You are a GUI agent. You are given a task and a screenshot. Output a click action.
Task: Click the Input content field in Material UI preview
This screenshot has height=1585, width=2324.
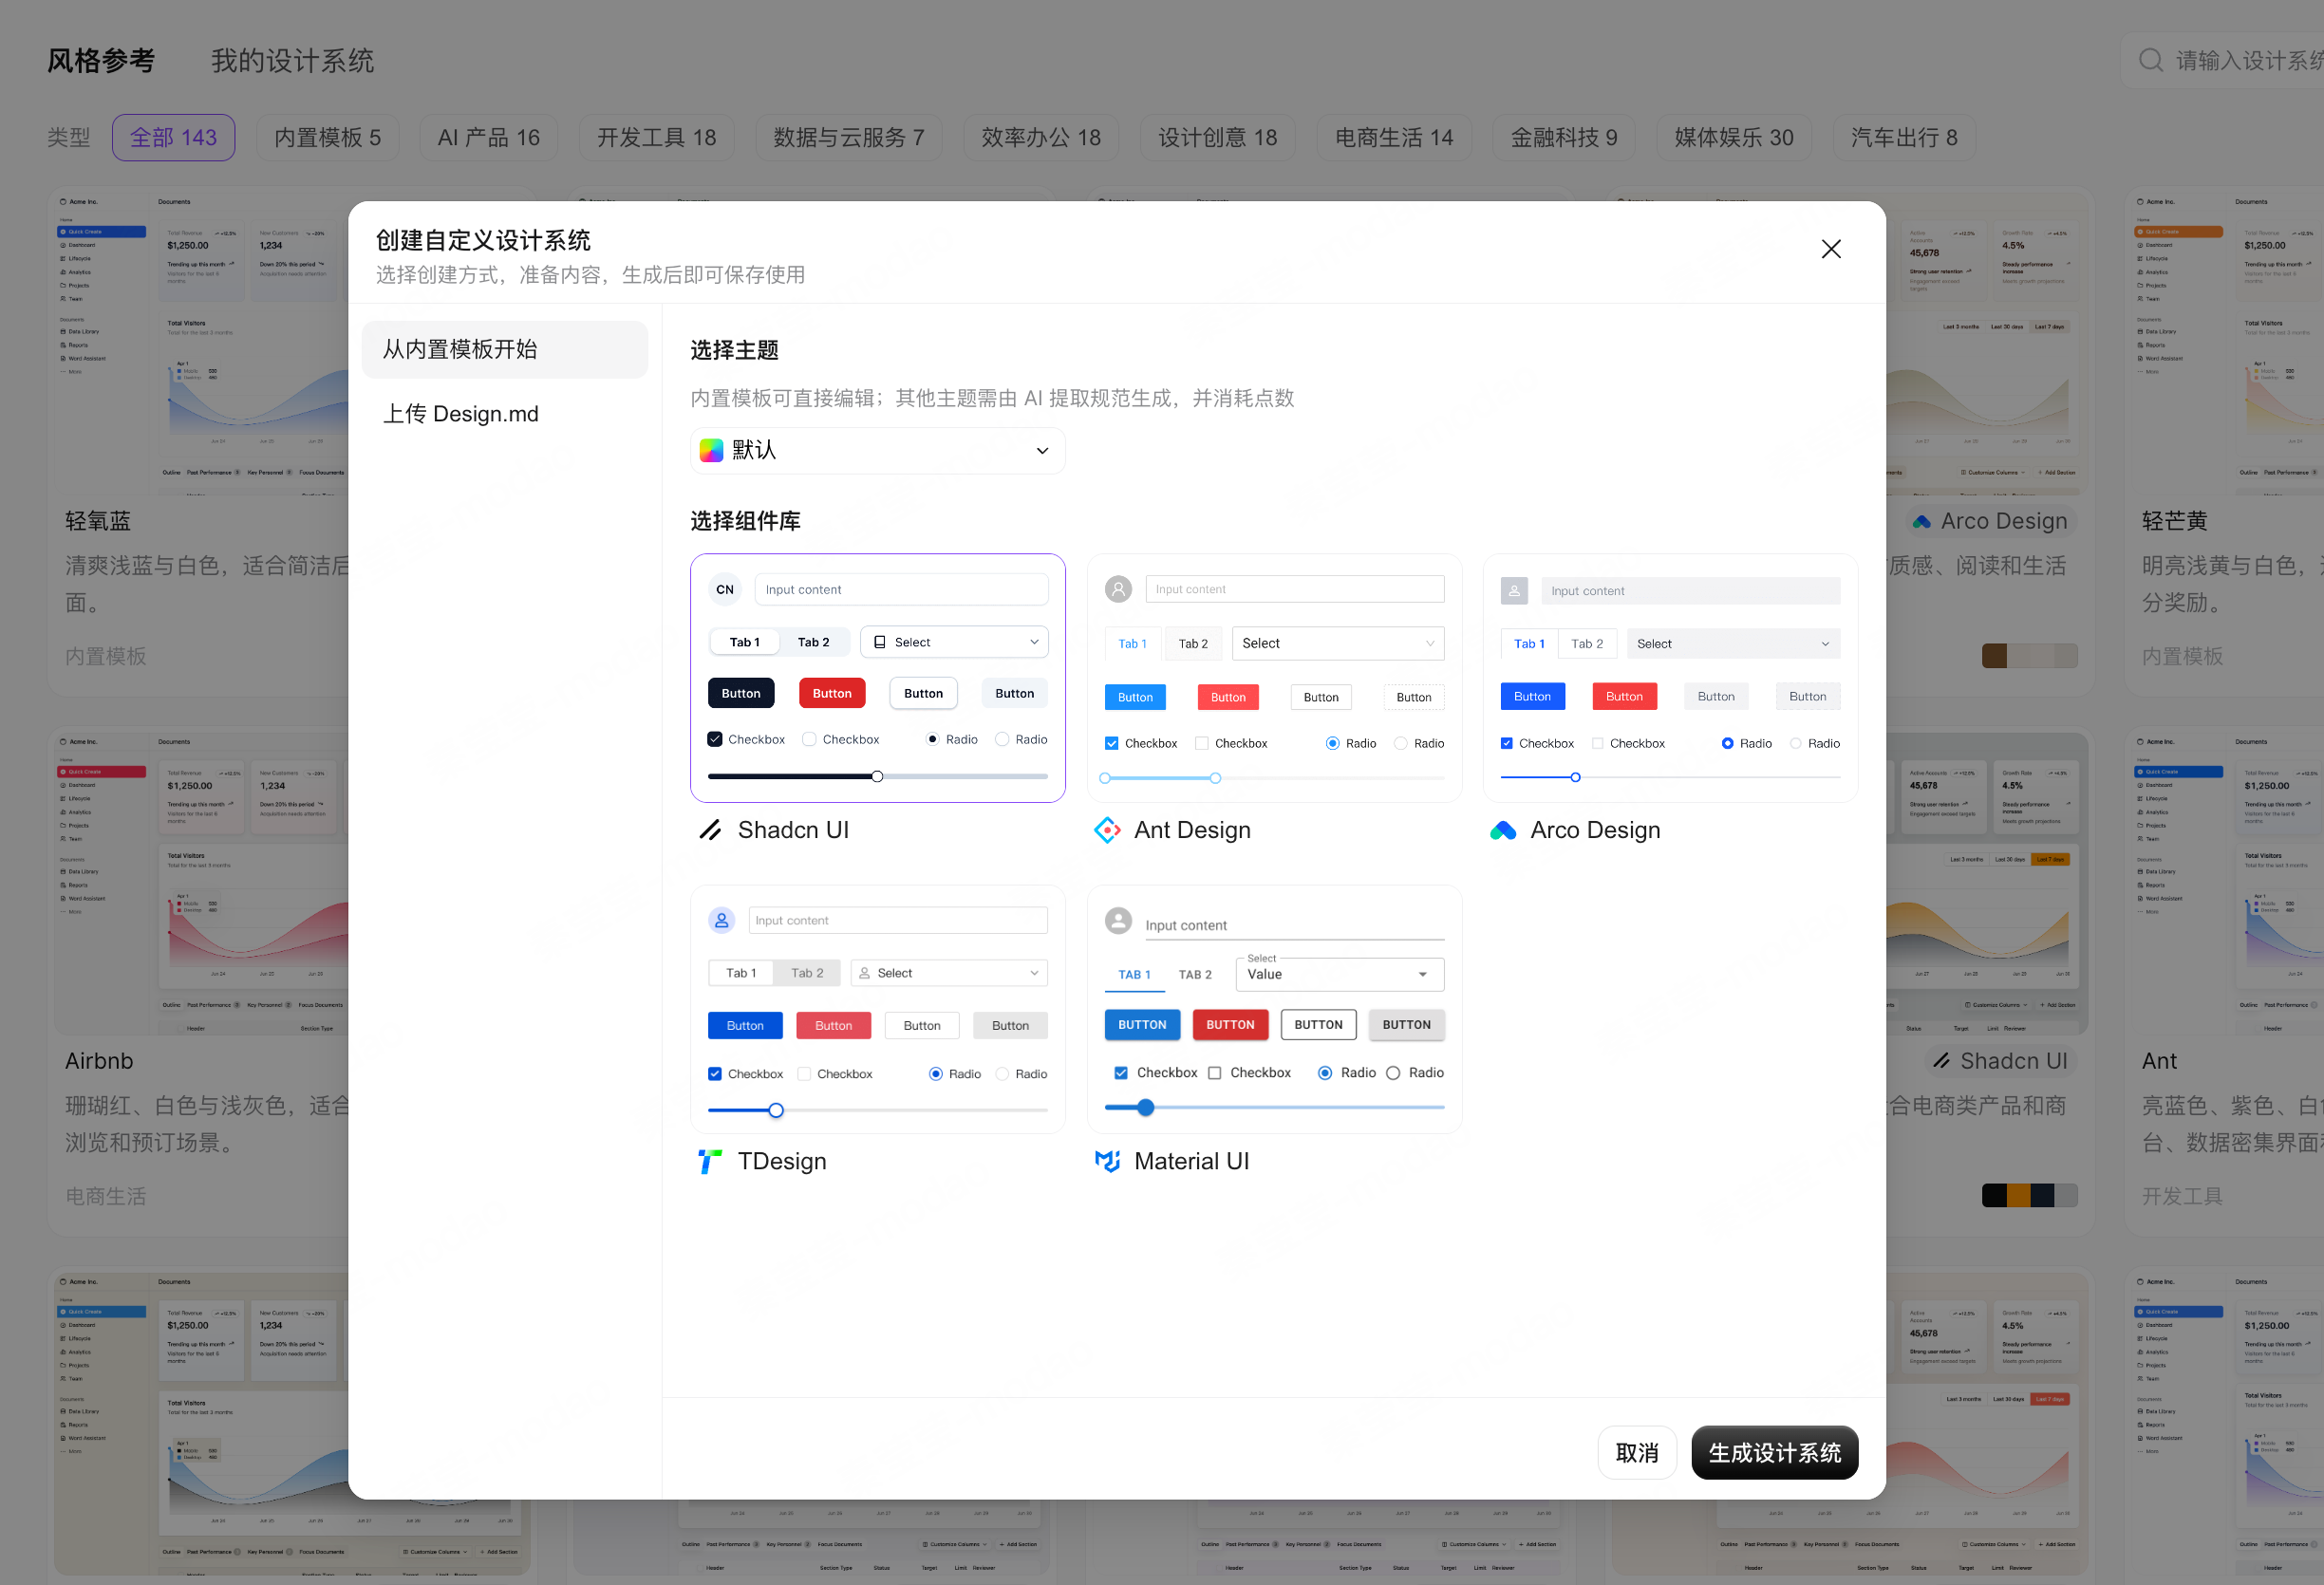[x=1295, y=925]
